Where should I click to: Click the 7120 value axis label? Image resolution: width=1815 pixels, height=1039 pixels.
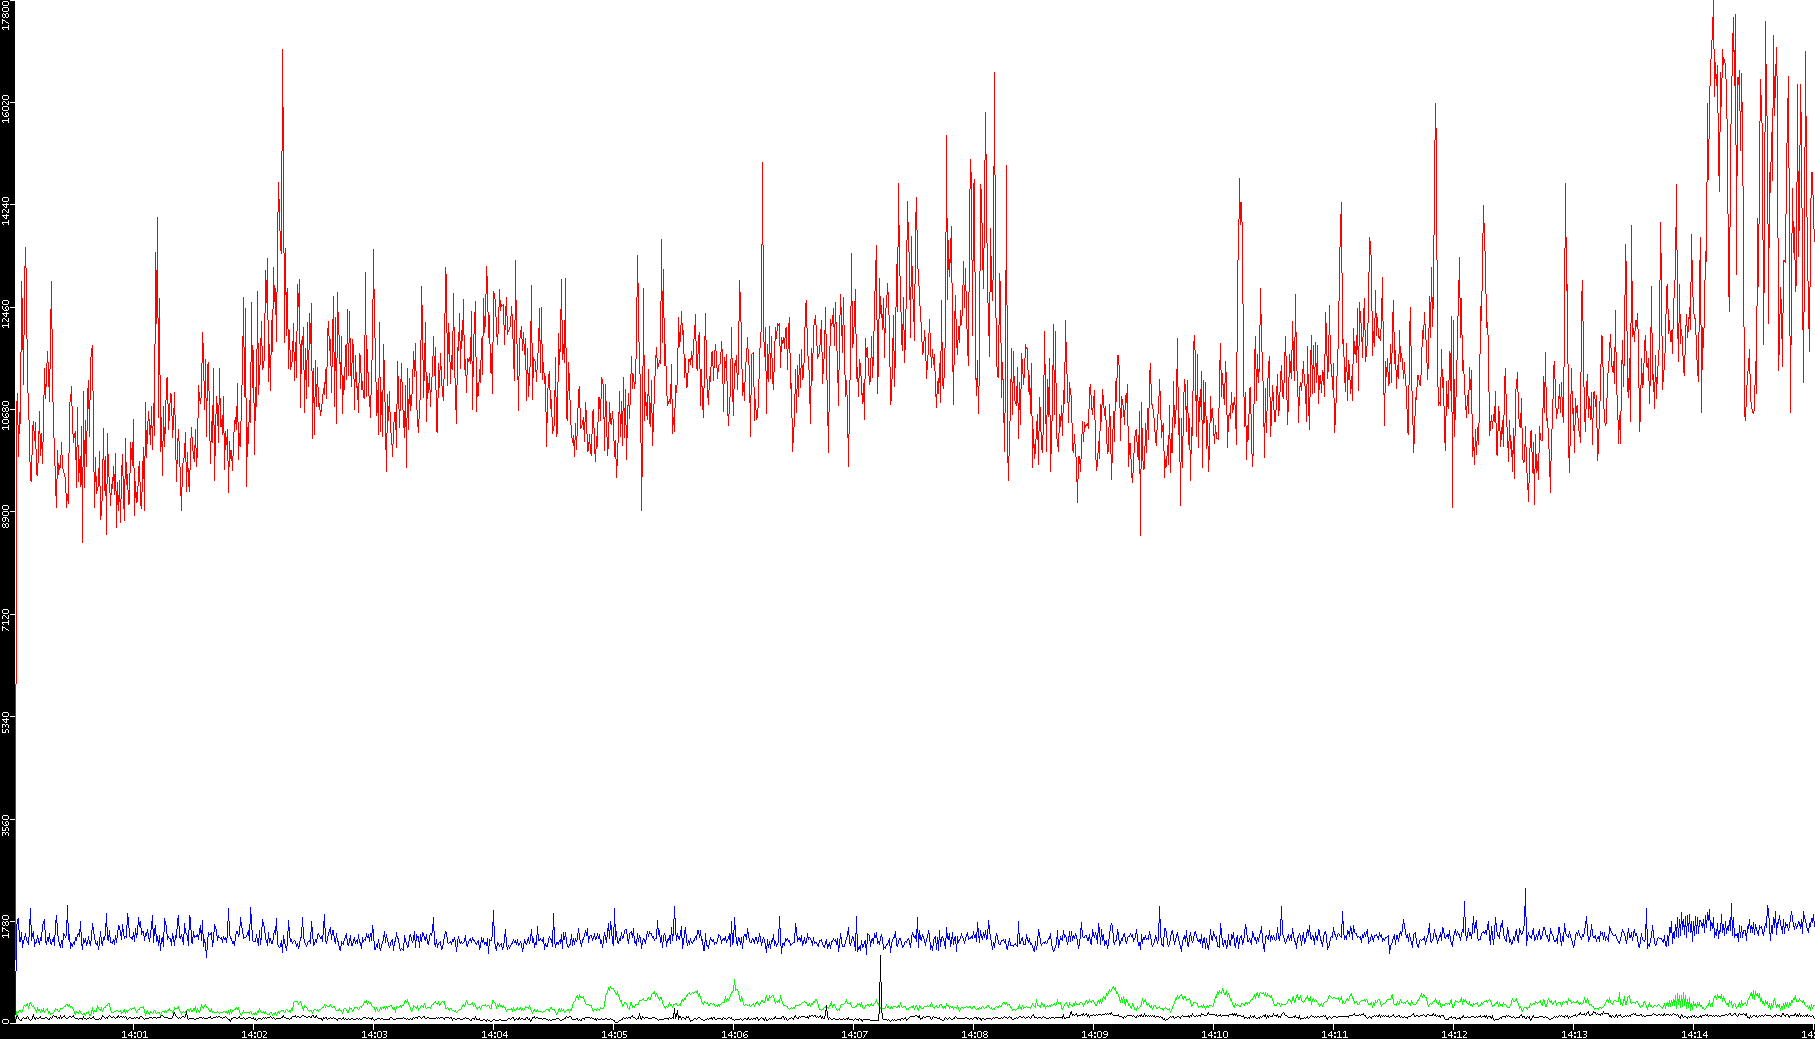point(6,619)
